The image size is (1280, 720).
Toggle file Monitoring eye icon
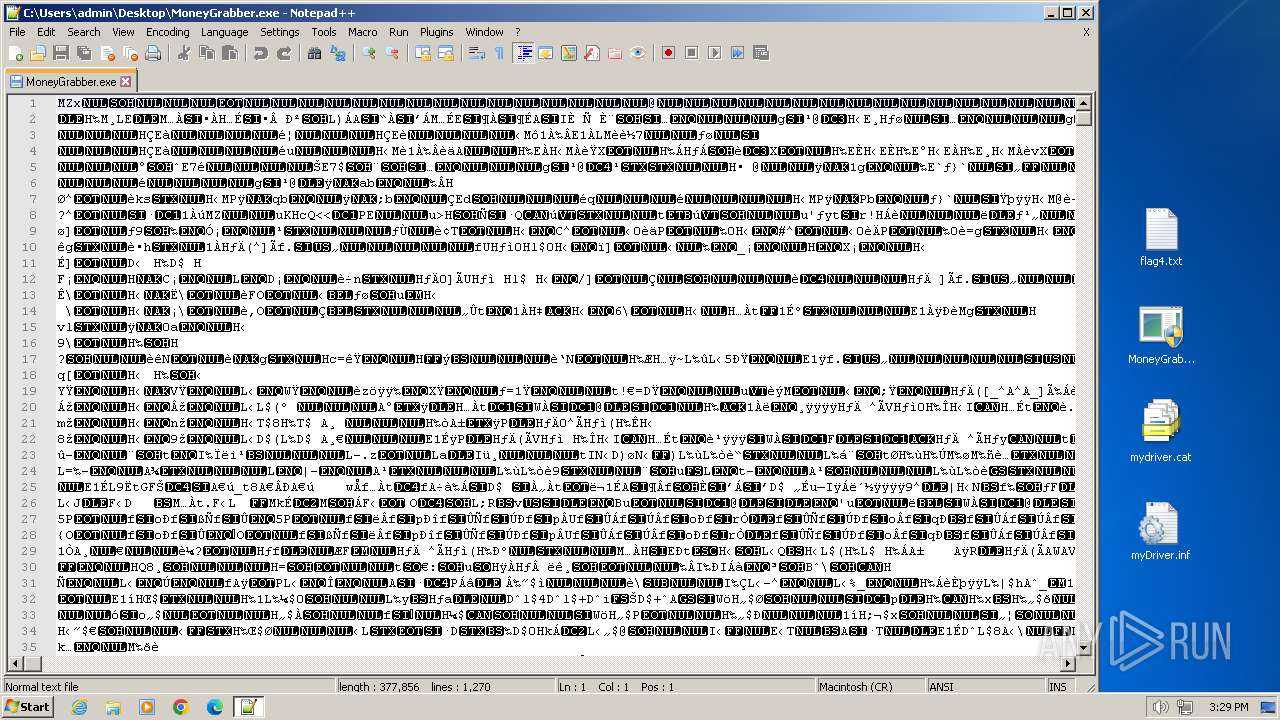tap(638, 53)
